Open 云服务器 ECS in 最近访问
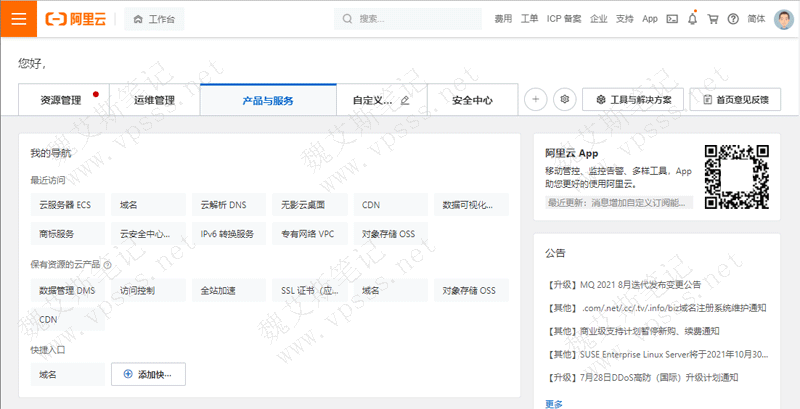800x409 pixels. [68, 205]
